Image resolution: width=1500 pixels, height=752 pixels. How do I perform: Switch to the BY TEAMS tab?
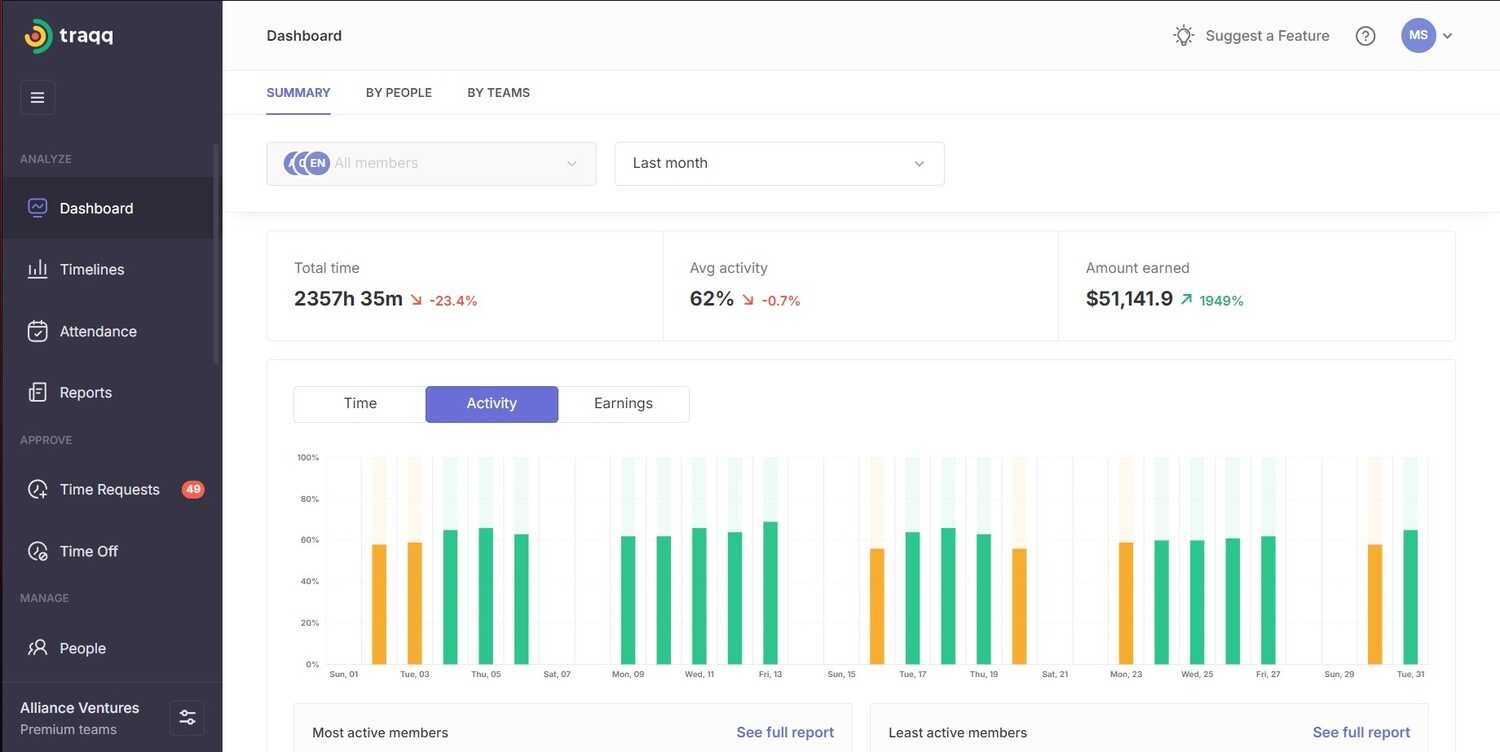(x=498, y=91)
